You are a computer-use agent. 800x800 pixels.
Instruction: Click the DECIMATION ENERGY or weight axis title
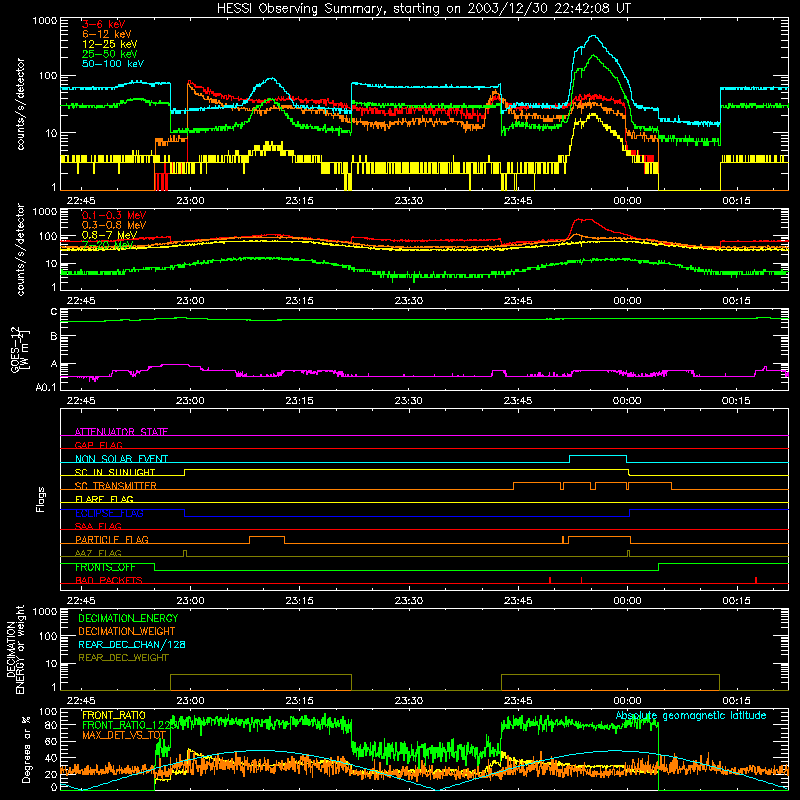tap(15, 649)
